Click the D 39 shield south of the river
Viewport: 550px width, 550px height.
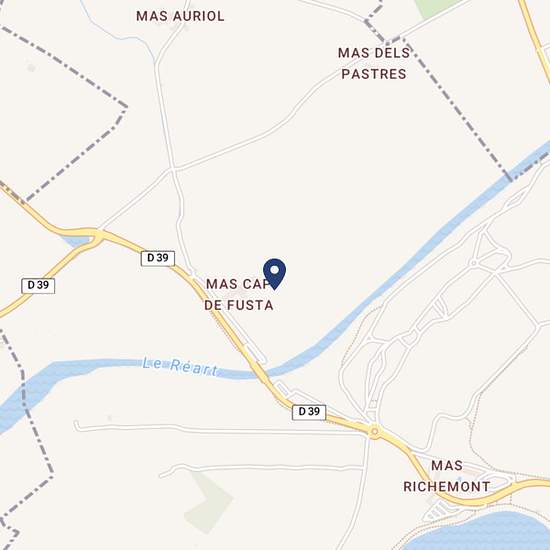[309, 412]
